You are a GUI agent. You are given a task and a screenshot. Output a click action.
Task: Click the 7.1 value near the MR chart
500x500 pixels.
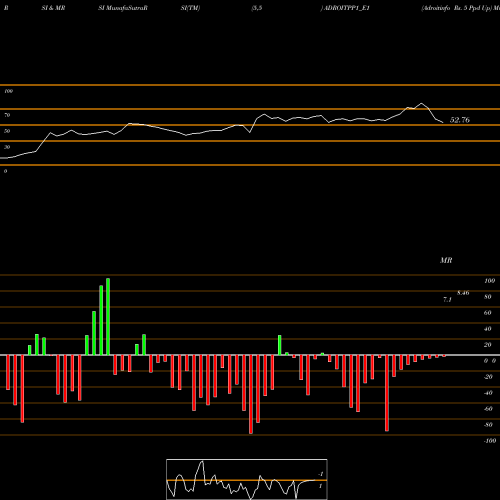point(447,300)
